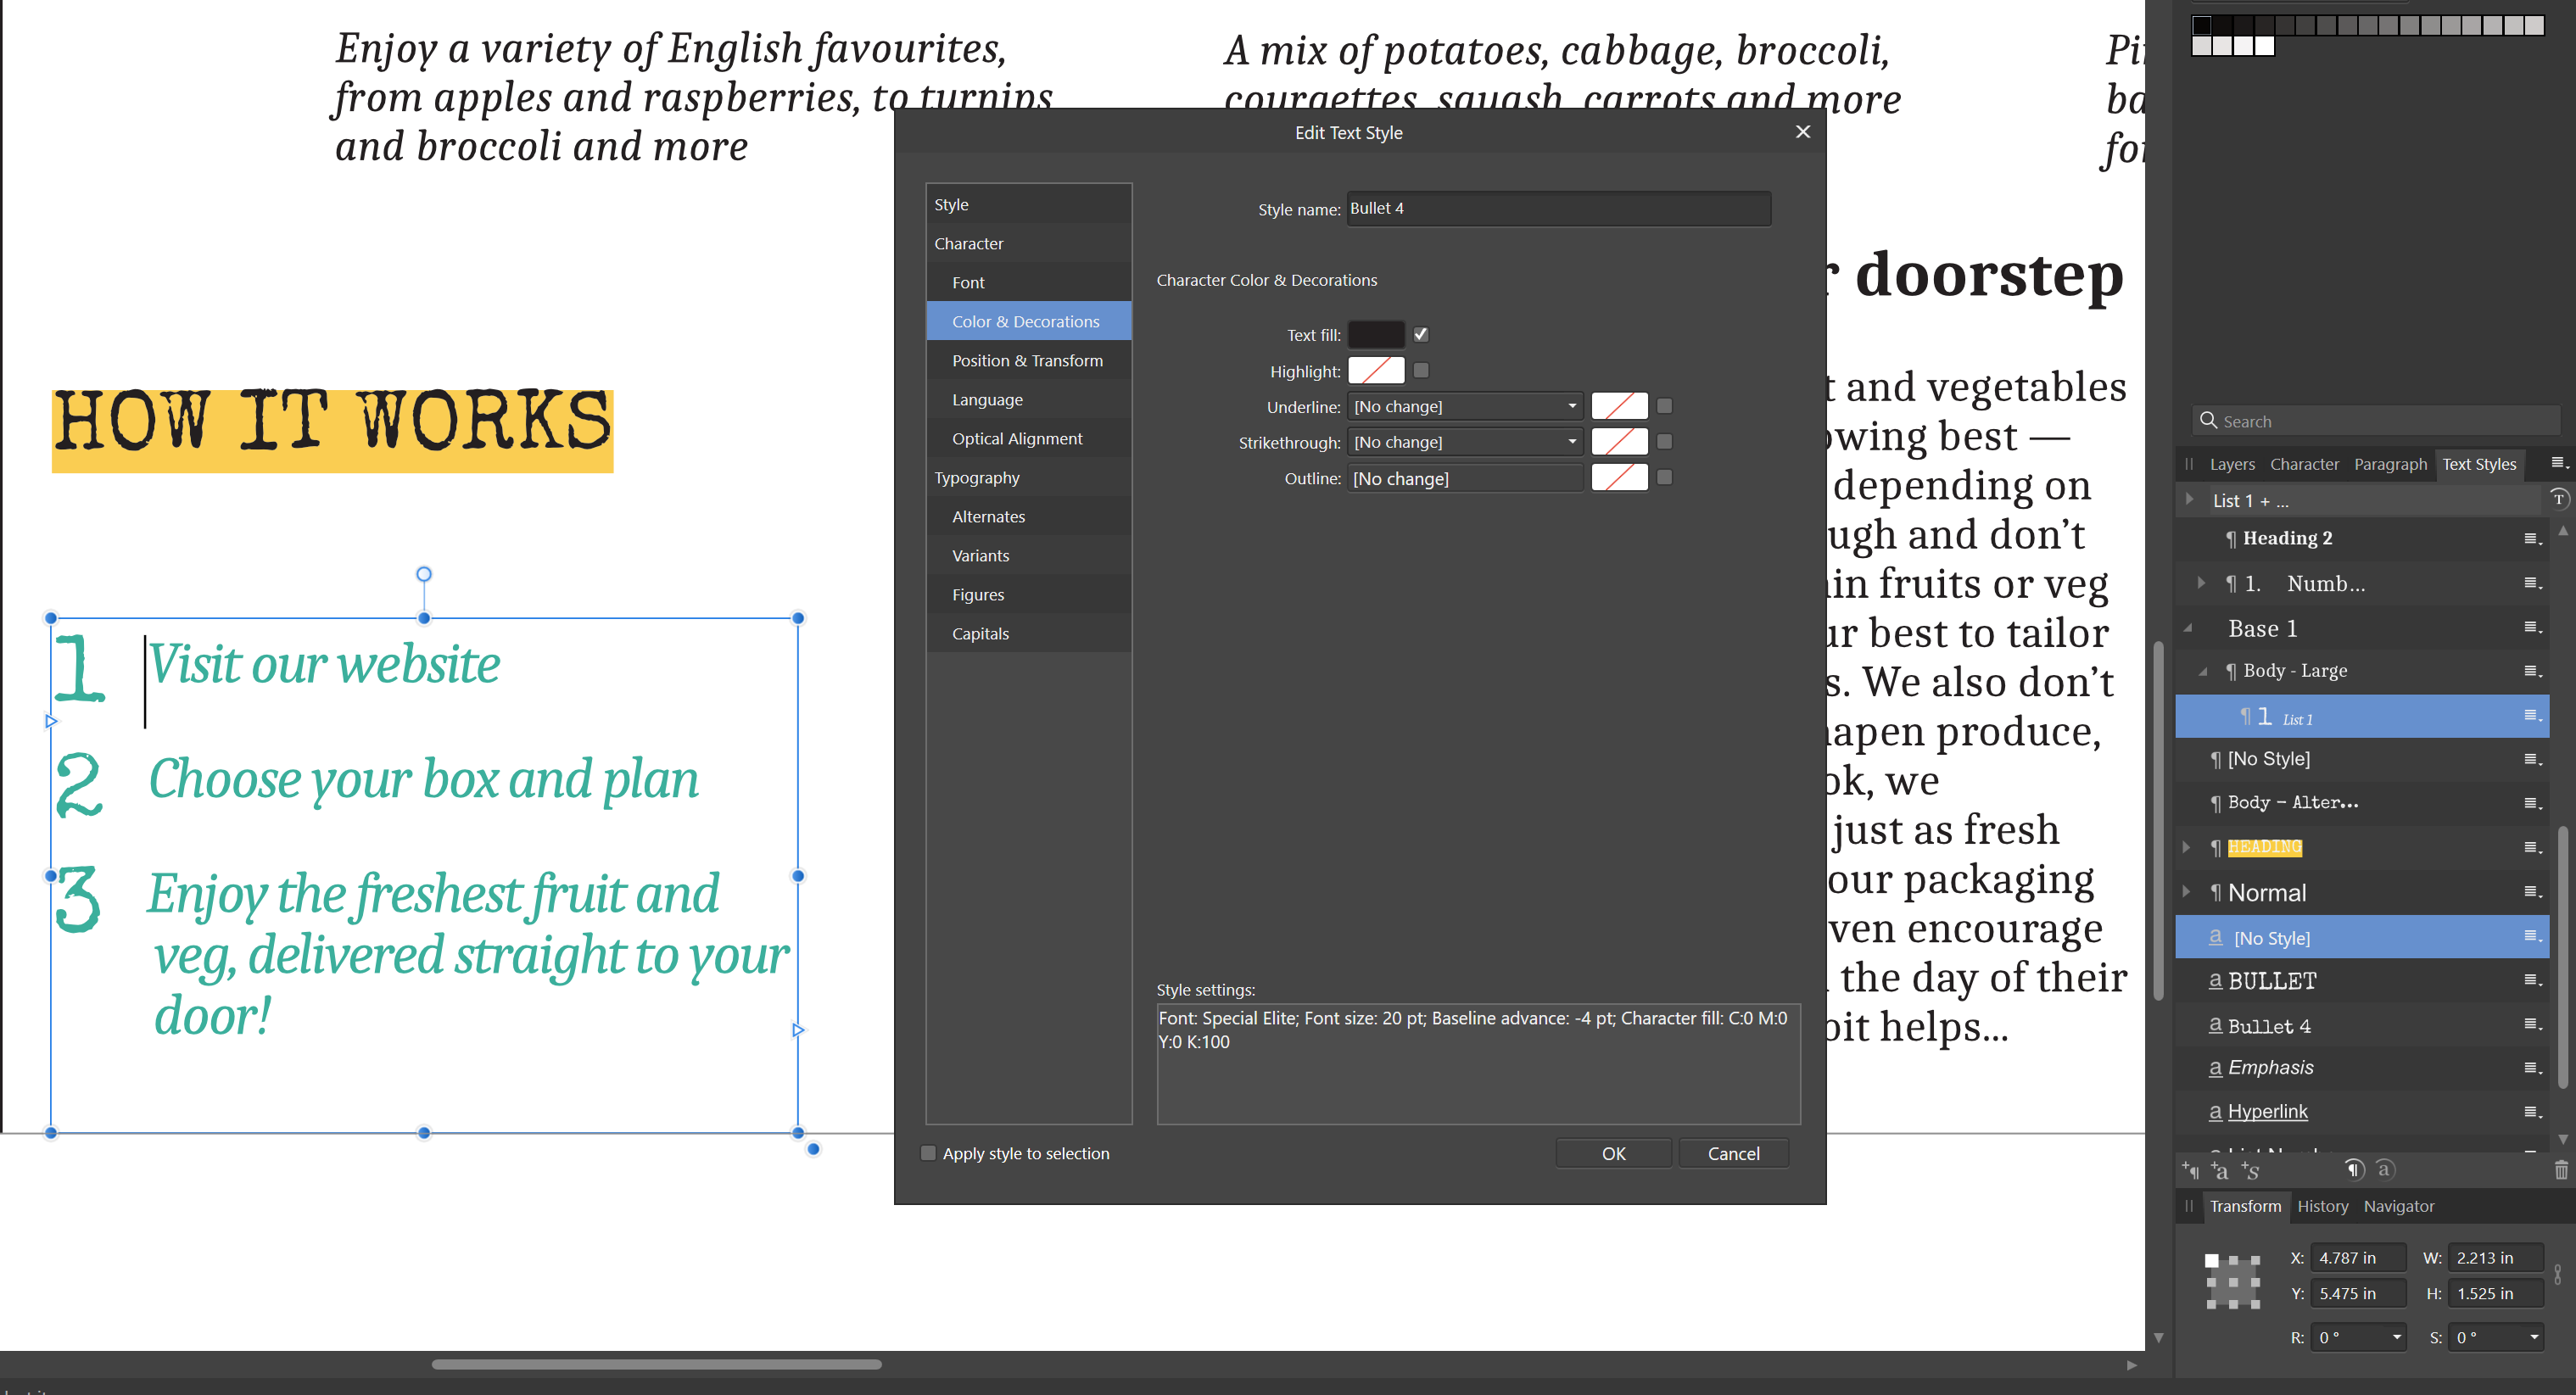
Task: Open the Shear S dropdown arrow
Action: pyautogui.click(x=2533, y=1337)
